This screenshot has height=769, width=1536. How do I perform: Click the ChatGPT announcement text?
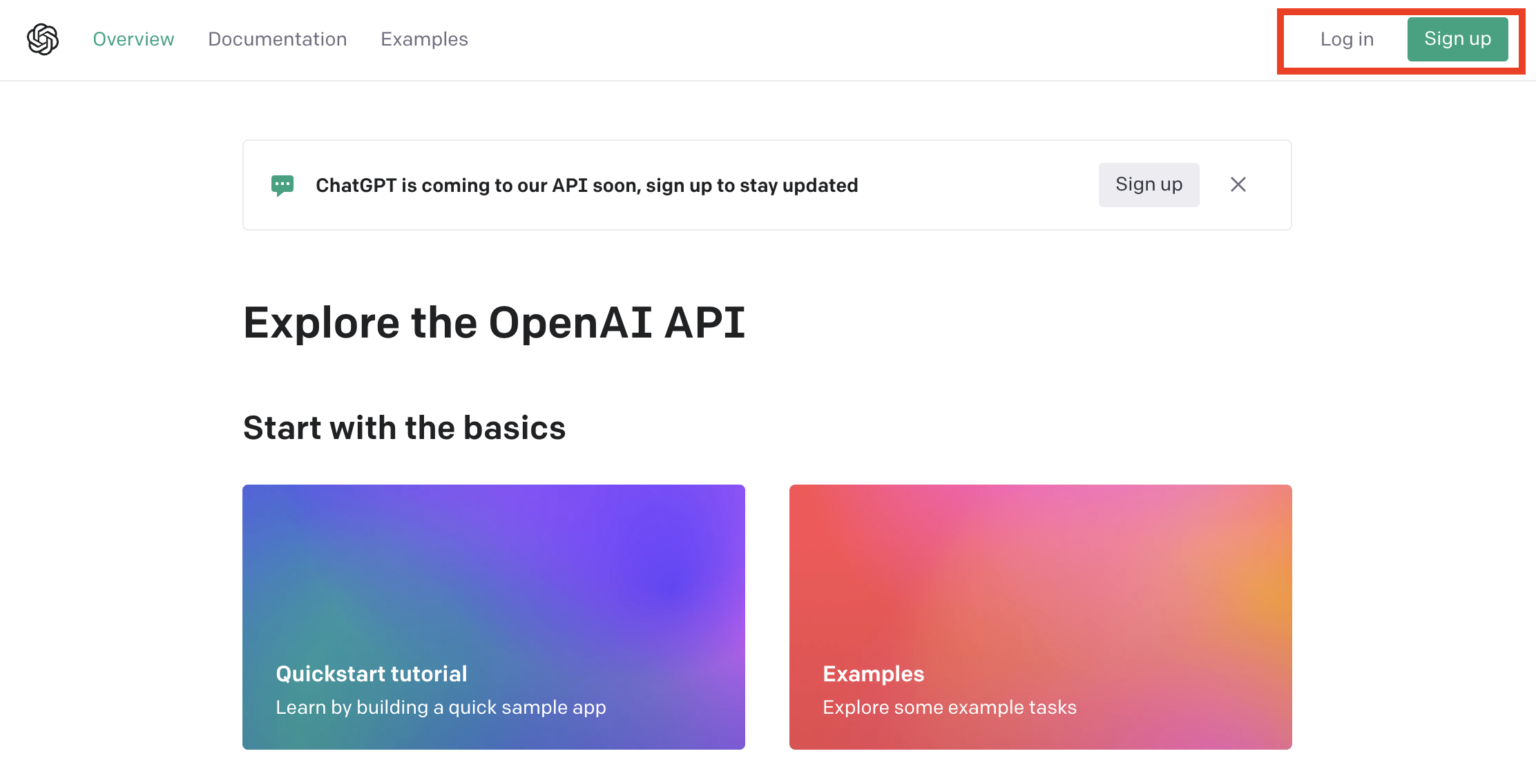click(587, 185)
